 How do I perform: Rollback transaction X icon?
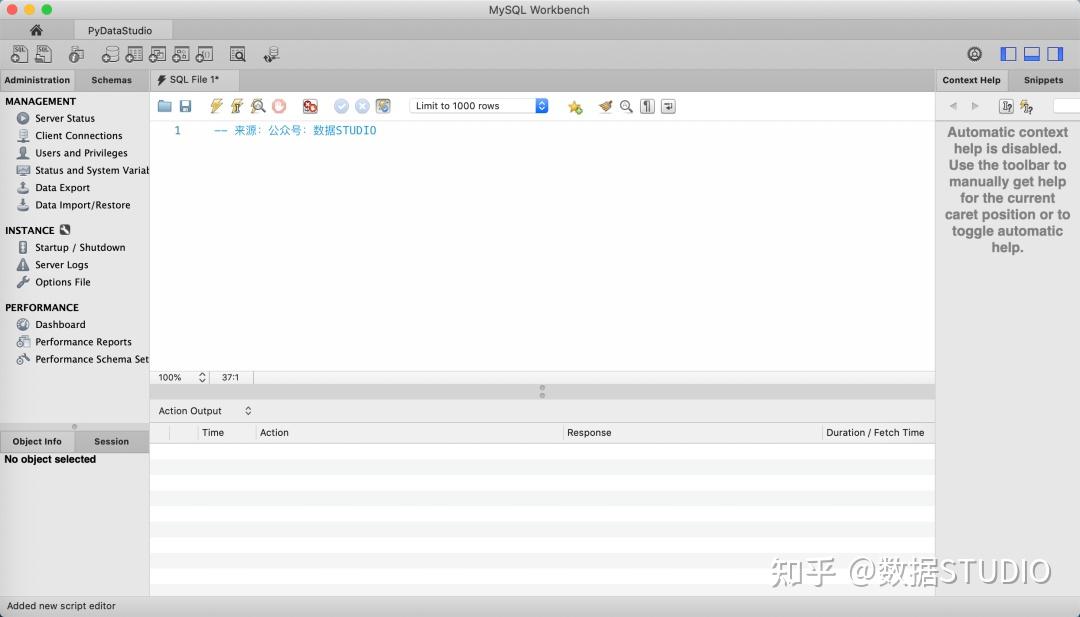pos(362,106)
